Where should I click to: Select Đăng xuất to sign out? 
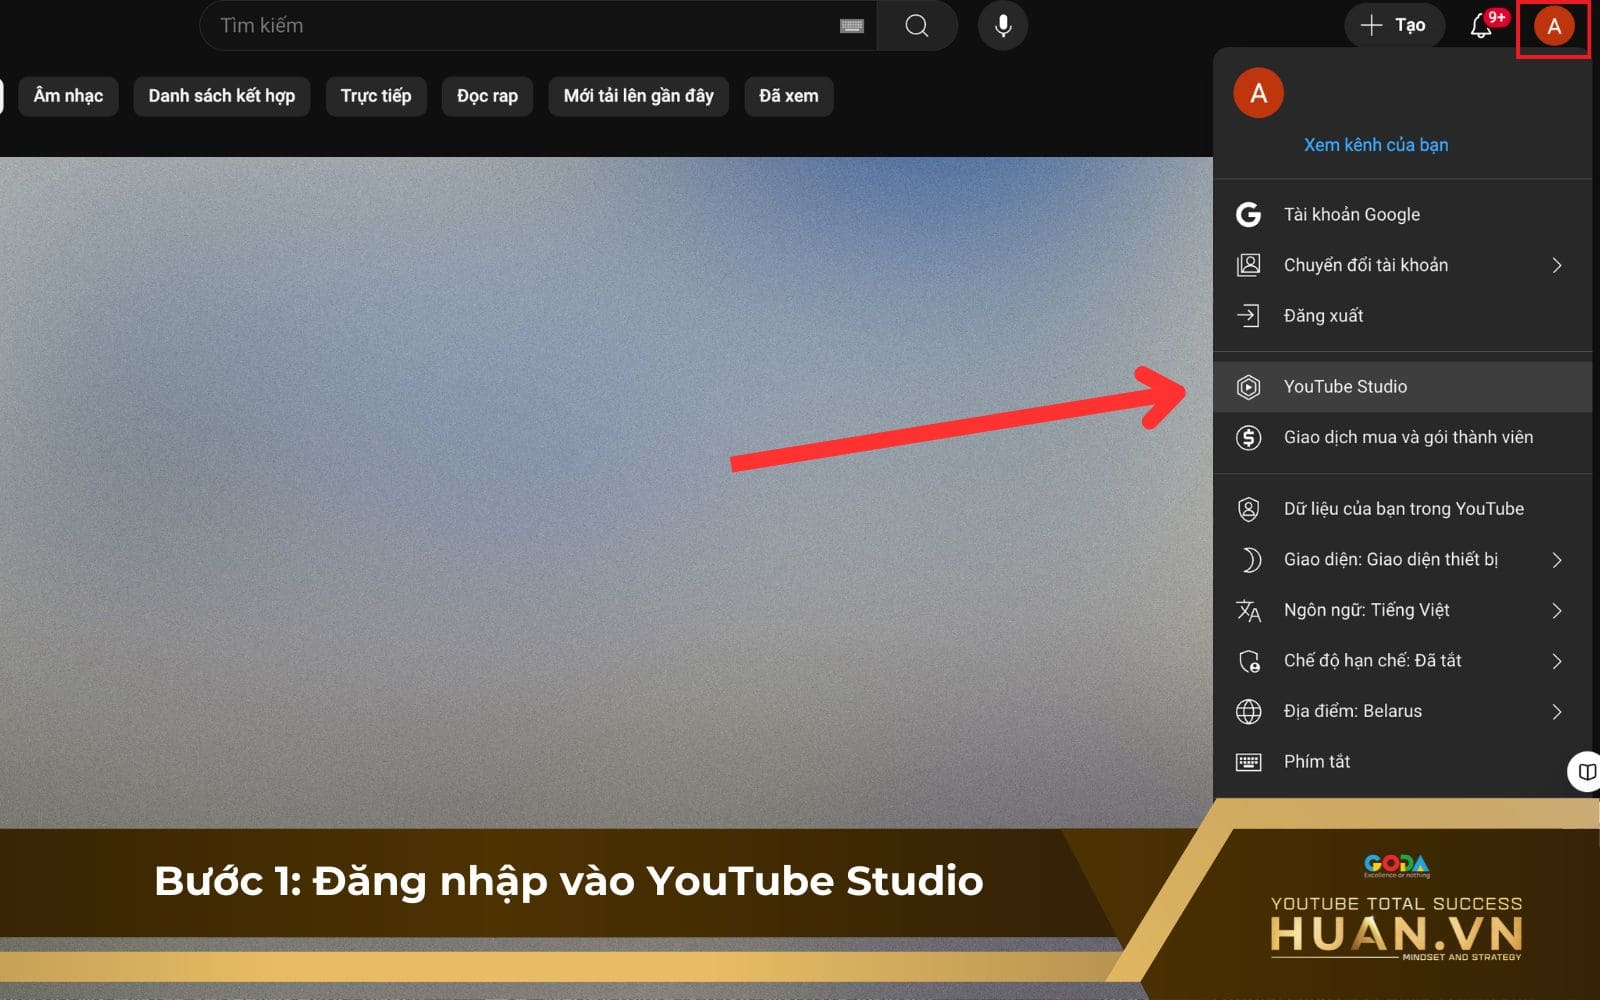(x=1402, y=316)
